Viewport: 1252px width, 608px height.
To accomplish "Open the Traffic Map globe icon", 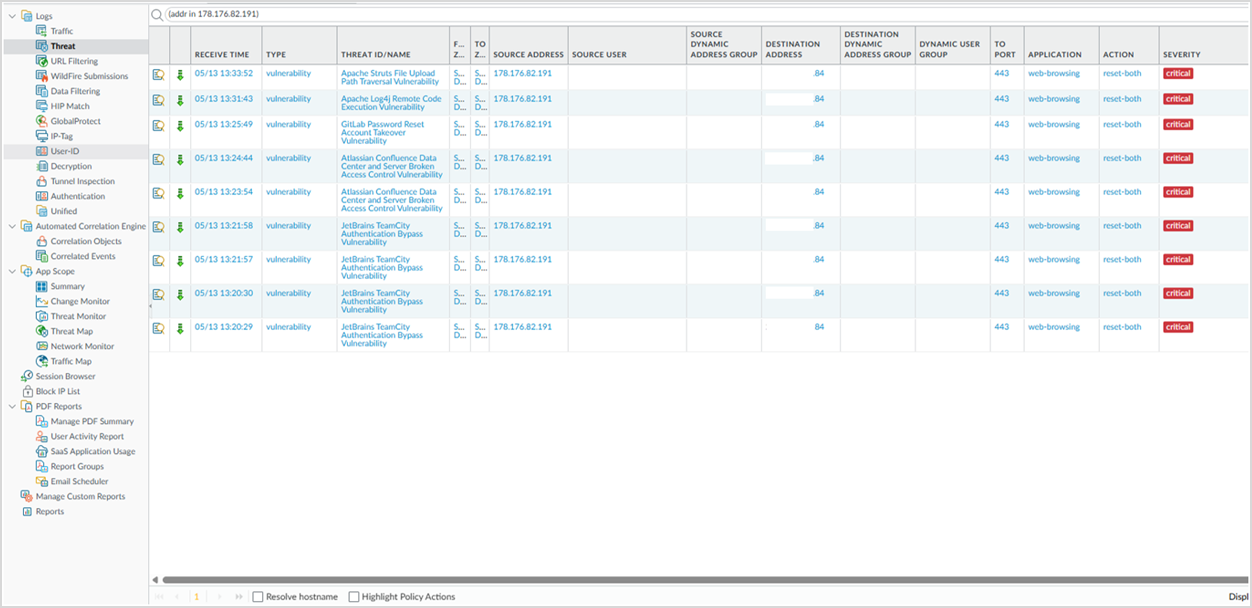I will point(42,361).
